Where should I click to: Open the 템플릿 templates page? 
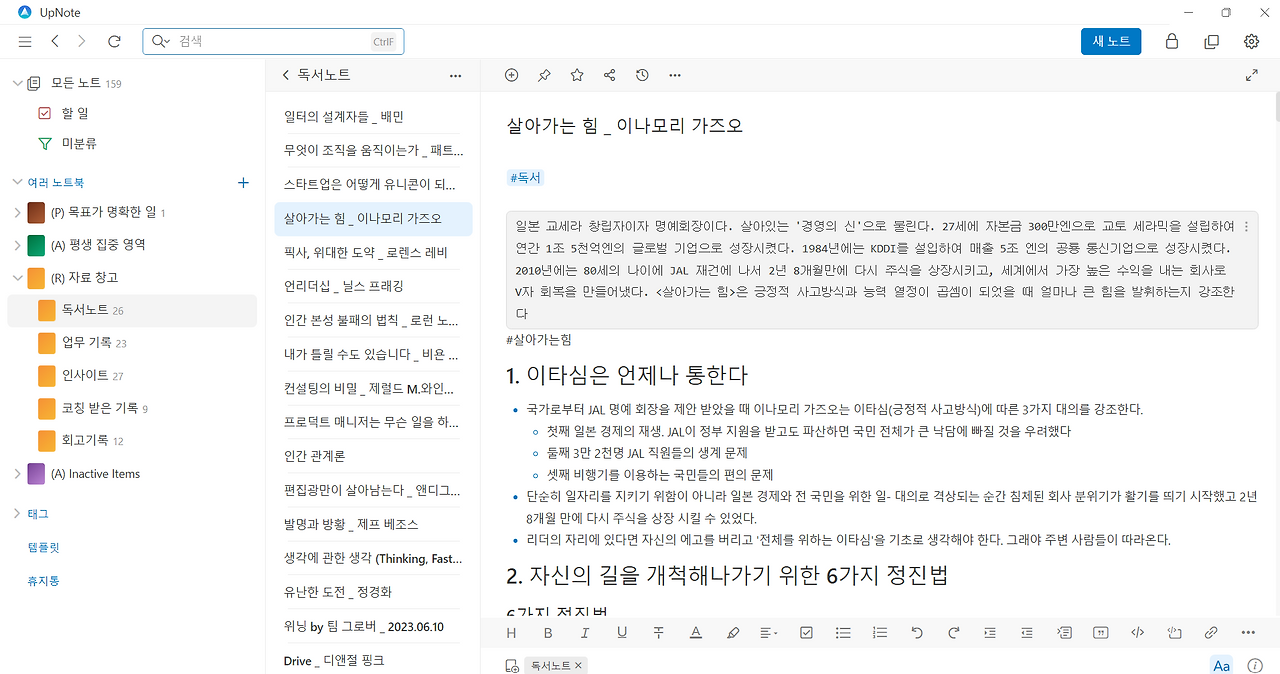pyautogui.click(x=44, y=547)
